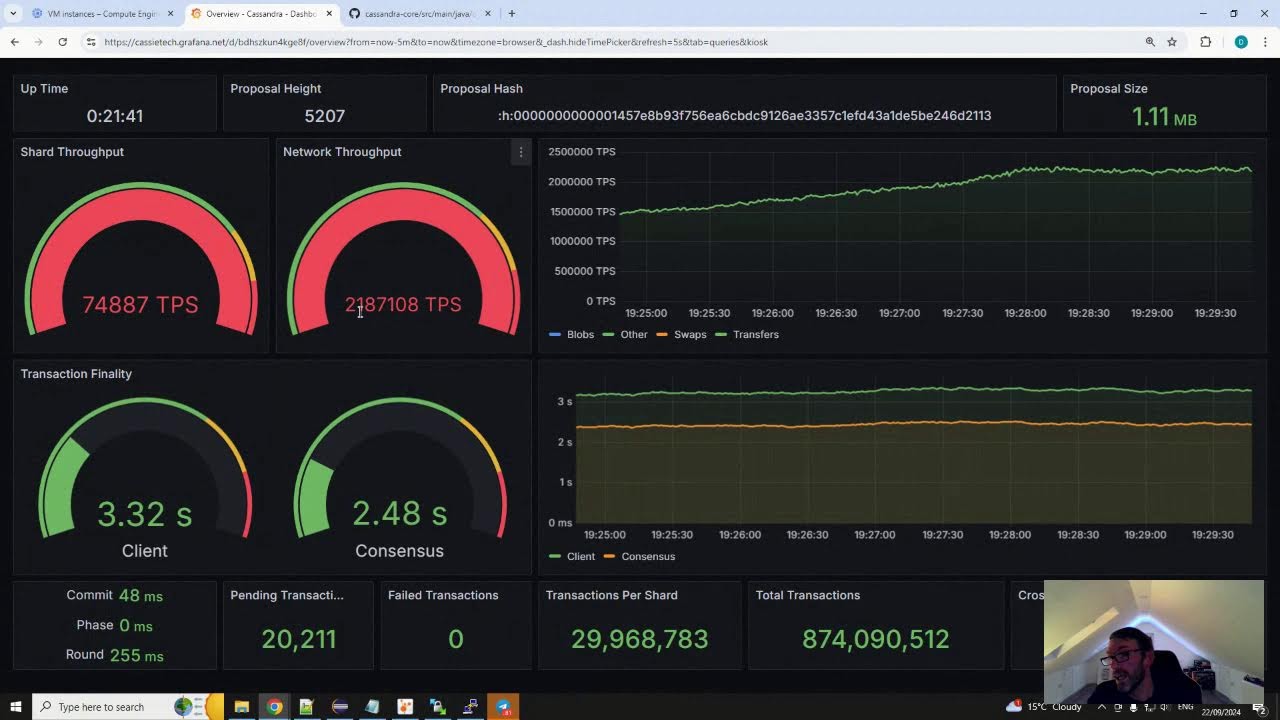1280x720 pixels.
Task: Click the back navigation button
Action: pyautogui.click(x=13, y=41)
